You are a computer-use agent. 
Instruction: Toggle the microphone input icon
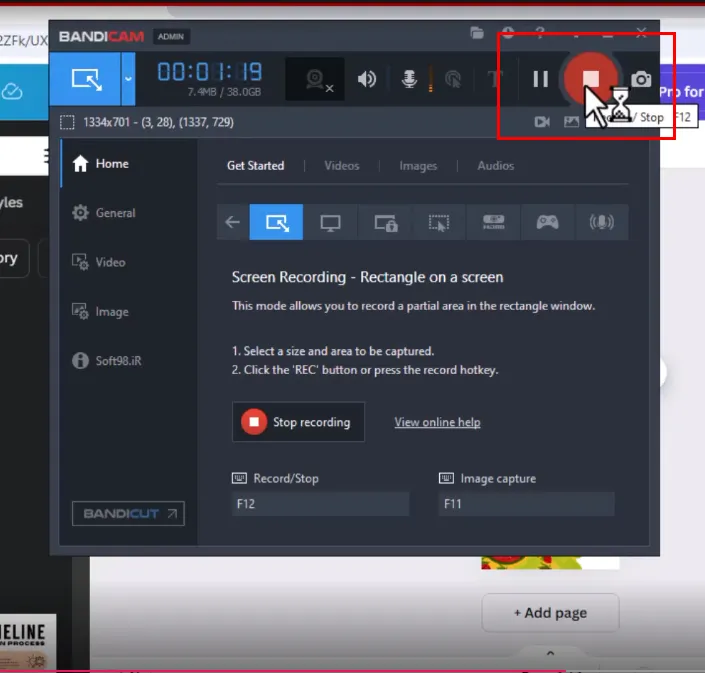(x=409, y=79)
